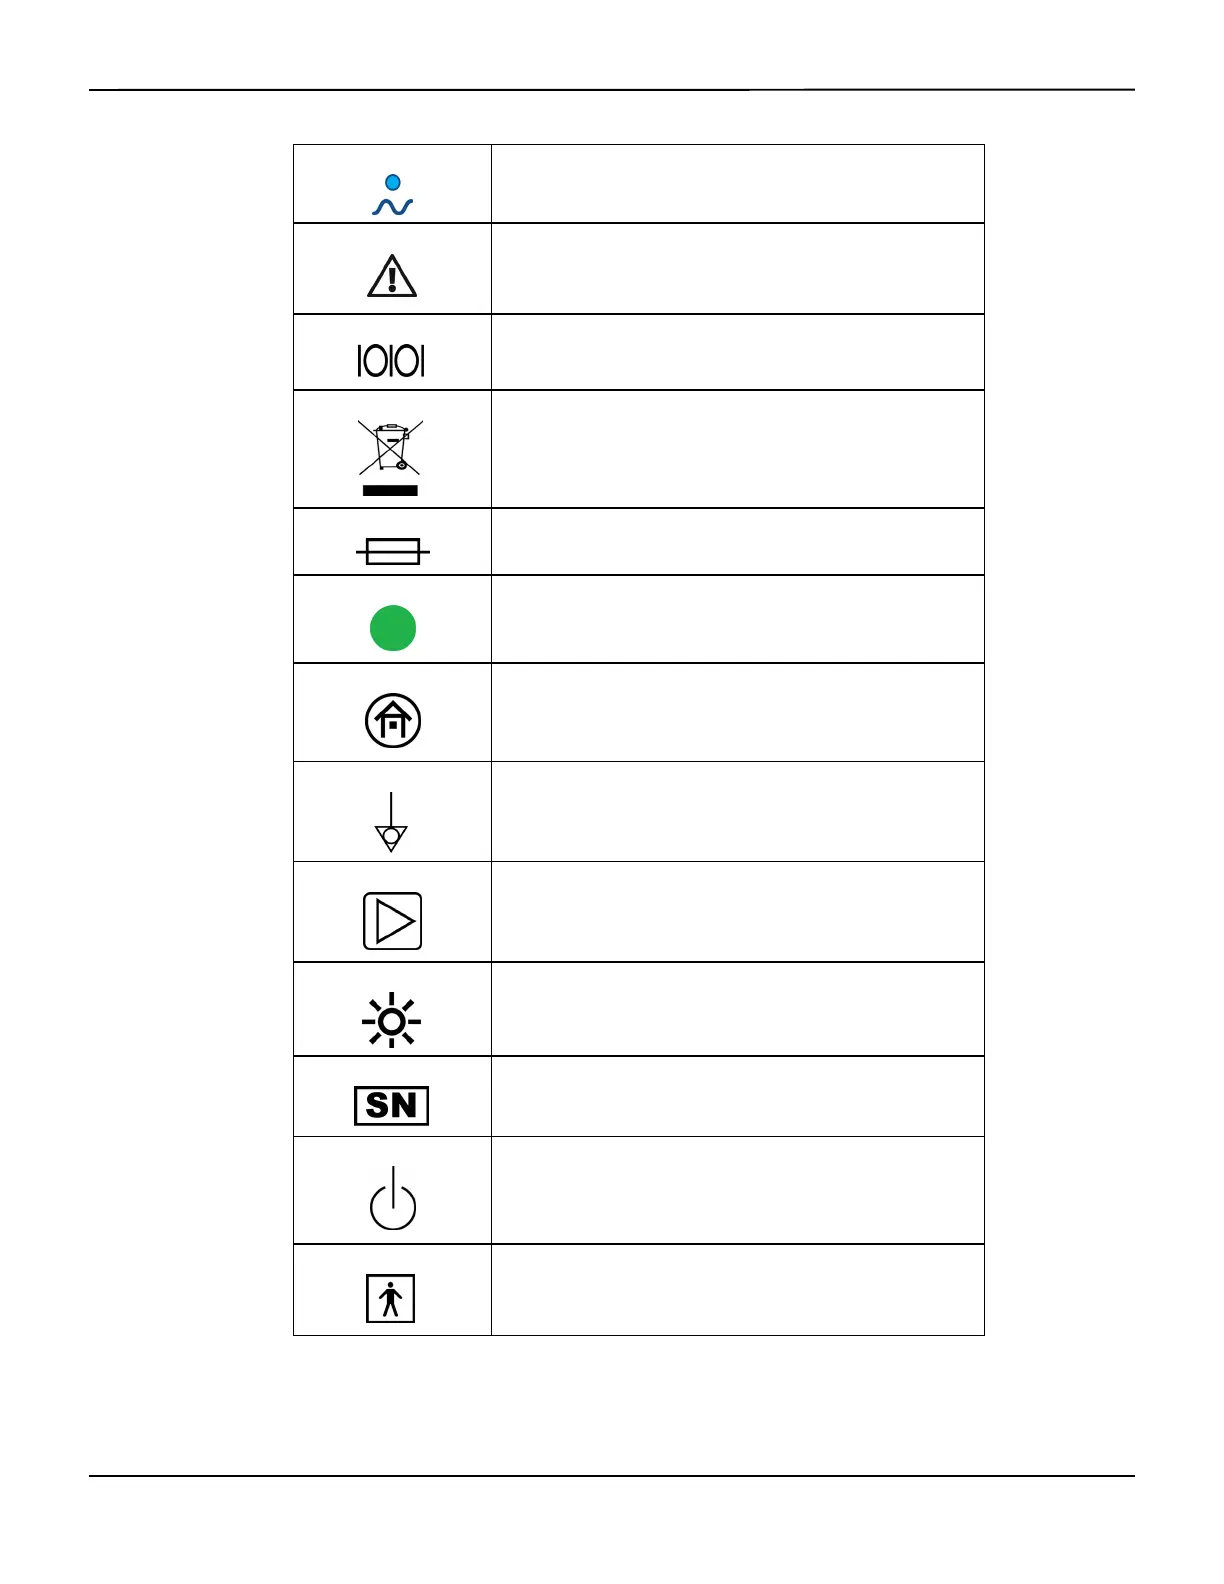
Task: Click the blue dot and wave symbol
Action: click(392, 195)
